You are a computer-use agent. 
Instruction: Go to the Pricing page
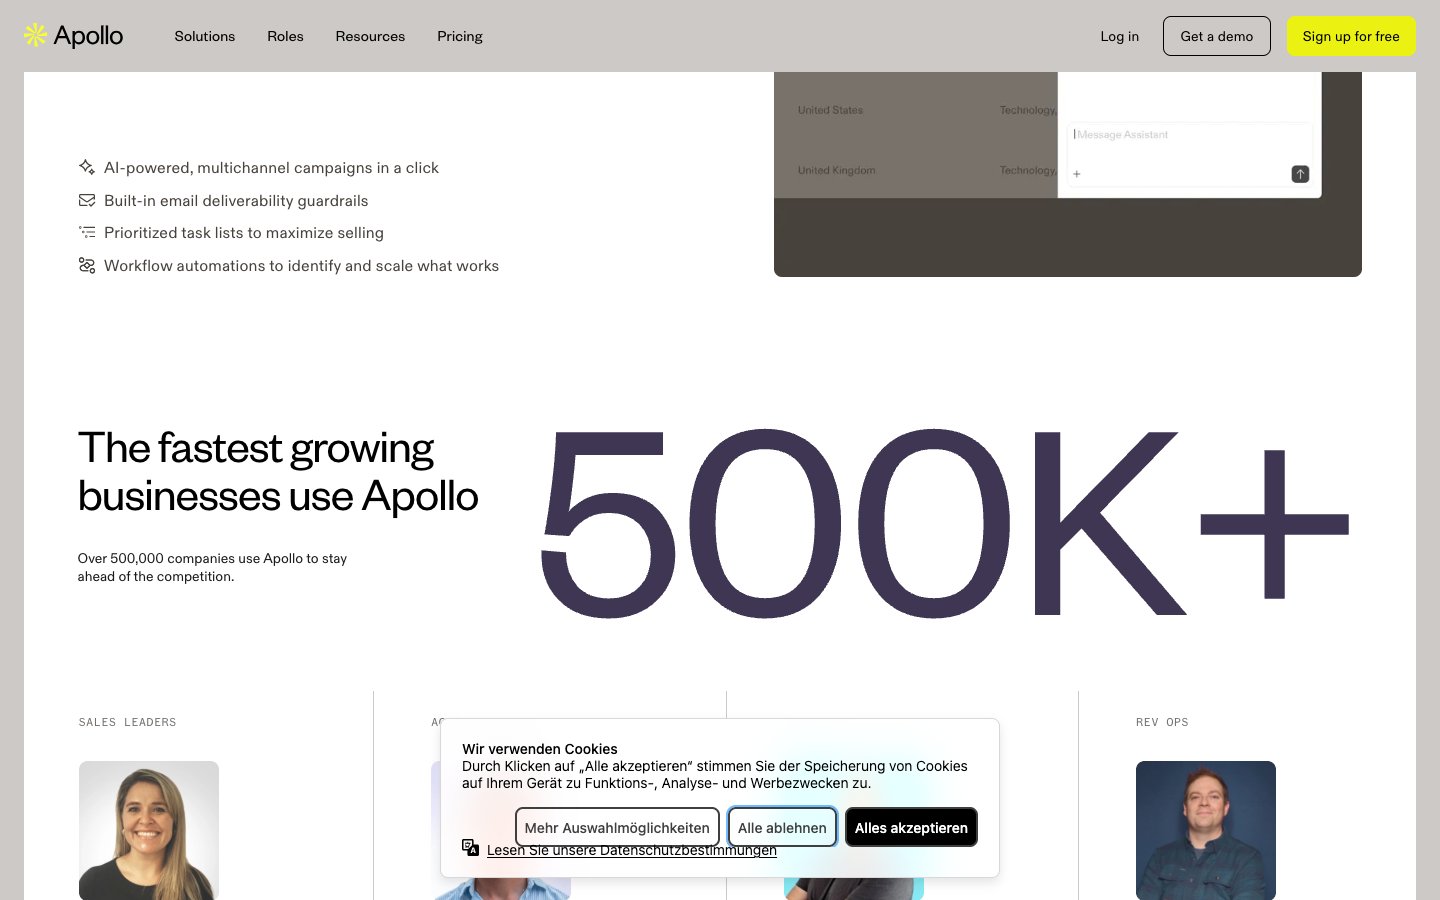click(459, 36)
